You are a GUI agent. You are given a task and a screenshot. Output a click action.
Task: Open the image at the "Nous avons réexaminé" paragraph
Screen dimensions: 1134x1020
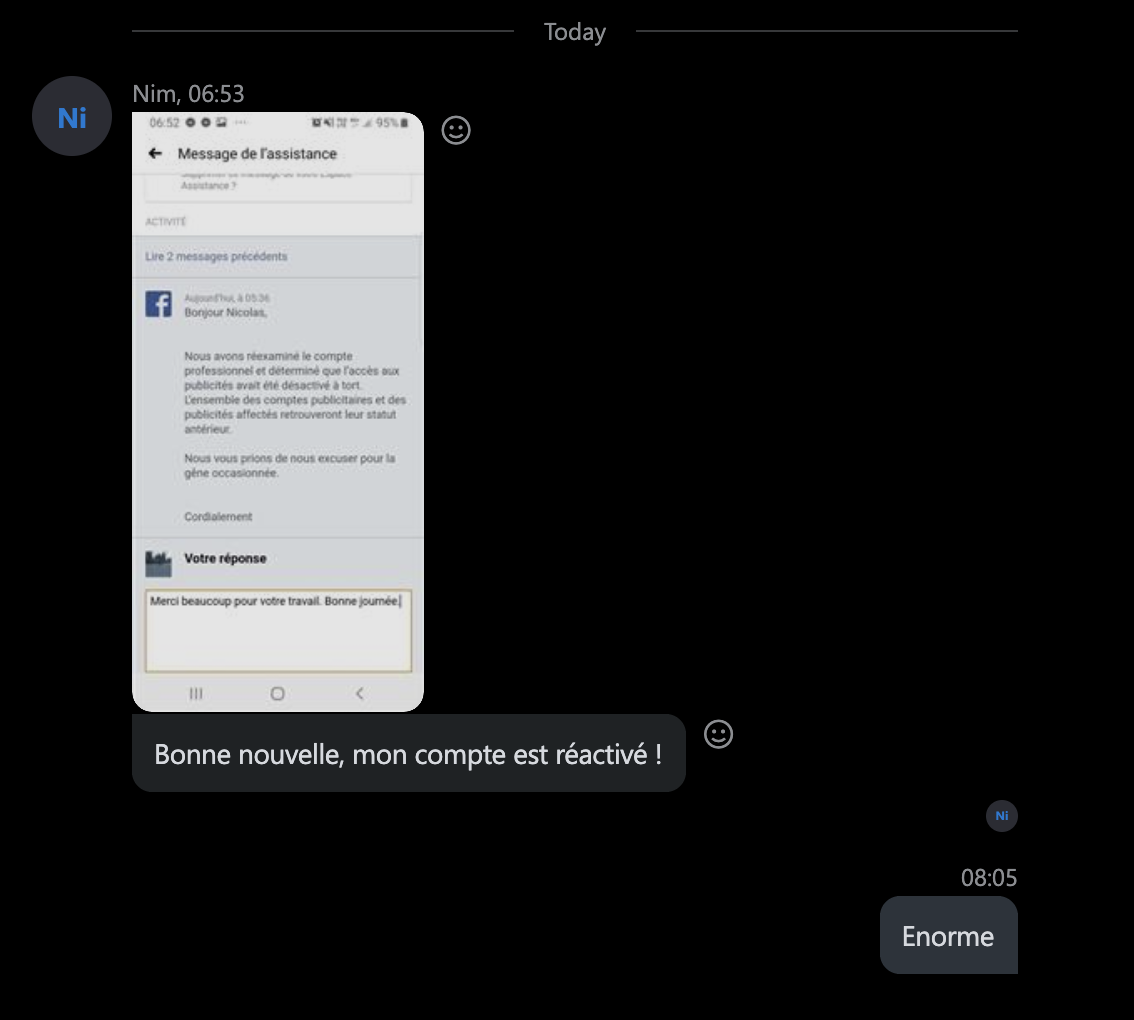pos(295,392)
